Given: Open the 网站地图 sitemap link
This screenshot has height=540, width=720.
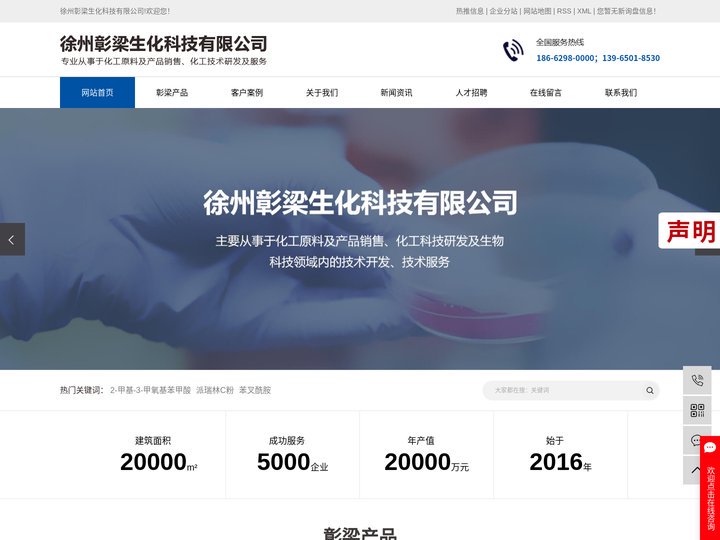Looking at the screenshot, I should click(537, 11).
